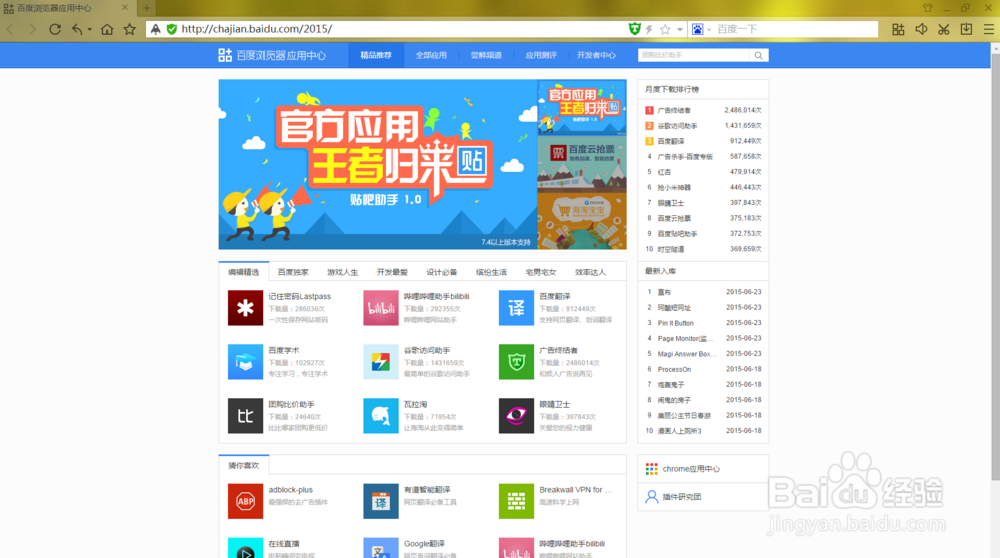Open the 百度翻译 blue translate icon
This screenshot has width=1000, height=558.
pos(516,308)
